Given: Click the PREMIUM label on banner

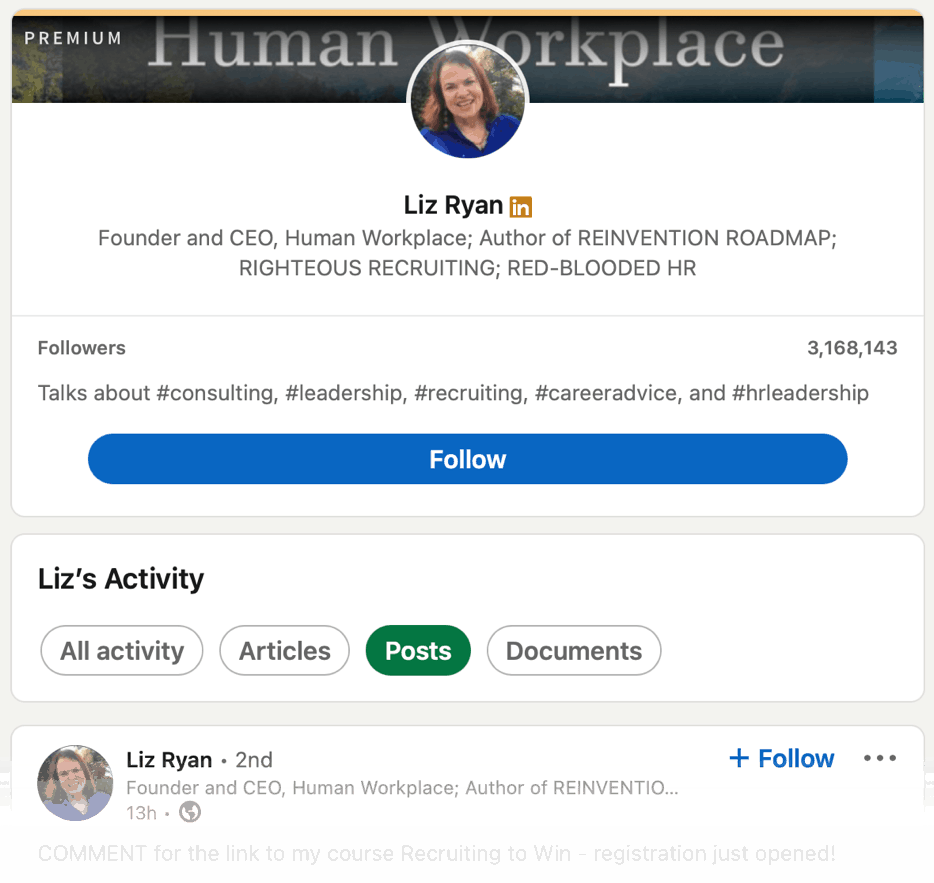Looking at the screenshot, I should point(73,38).
